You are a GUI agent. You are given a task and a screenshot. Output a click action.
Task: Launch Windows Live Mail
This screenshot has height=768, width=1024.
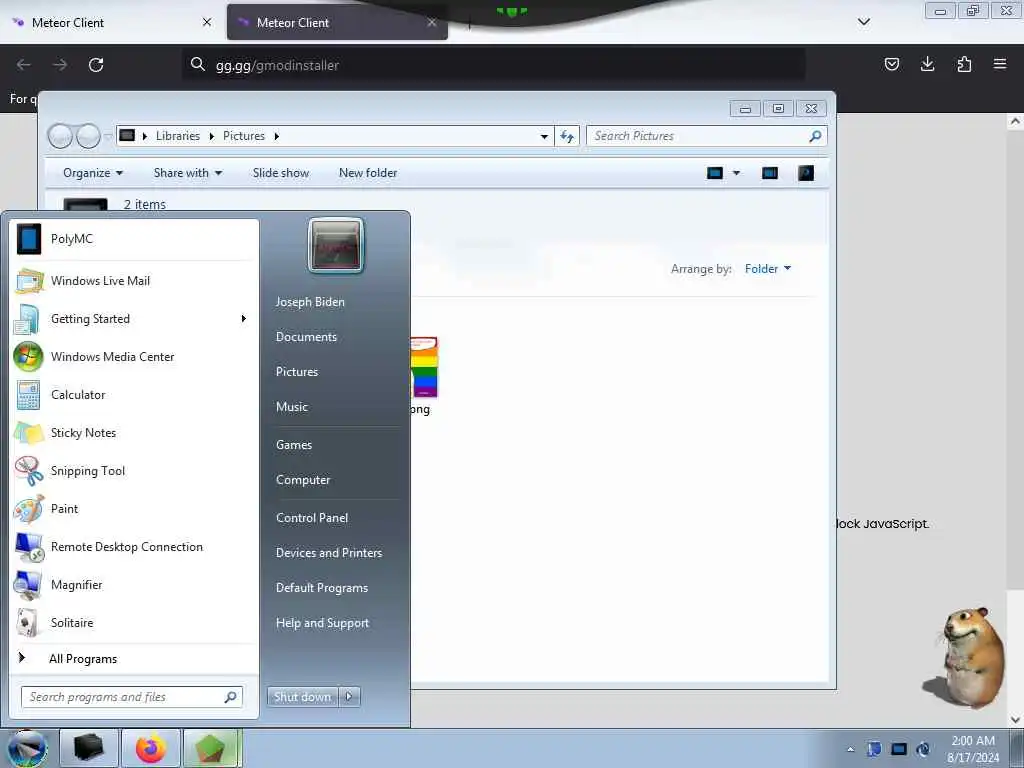[x=134, y=281]
